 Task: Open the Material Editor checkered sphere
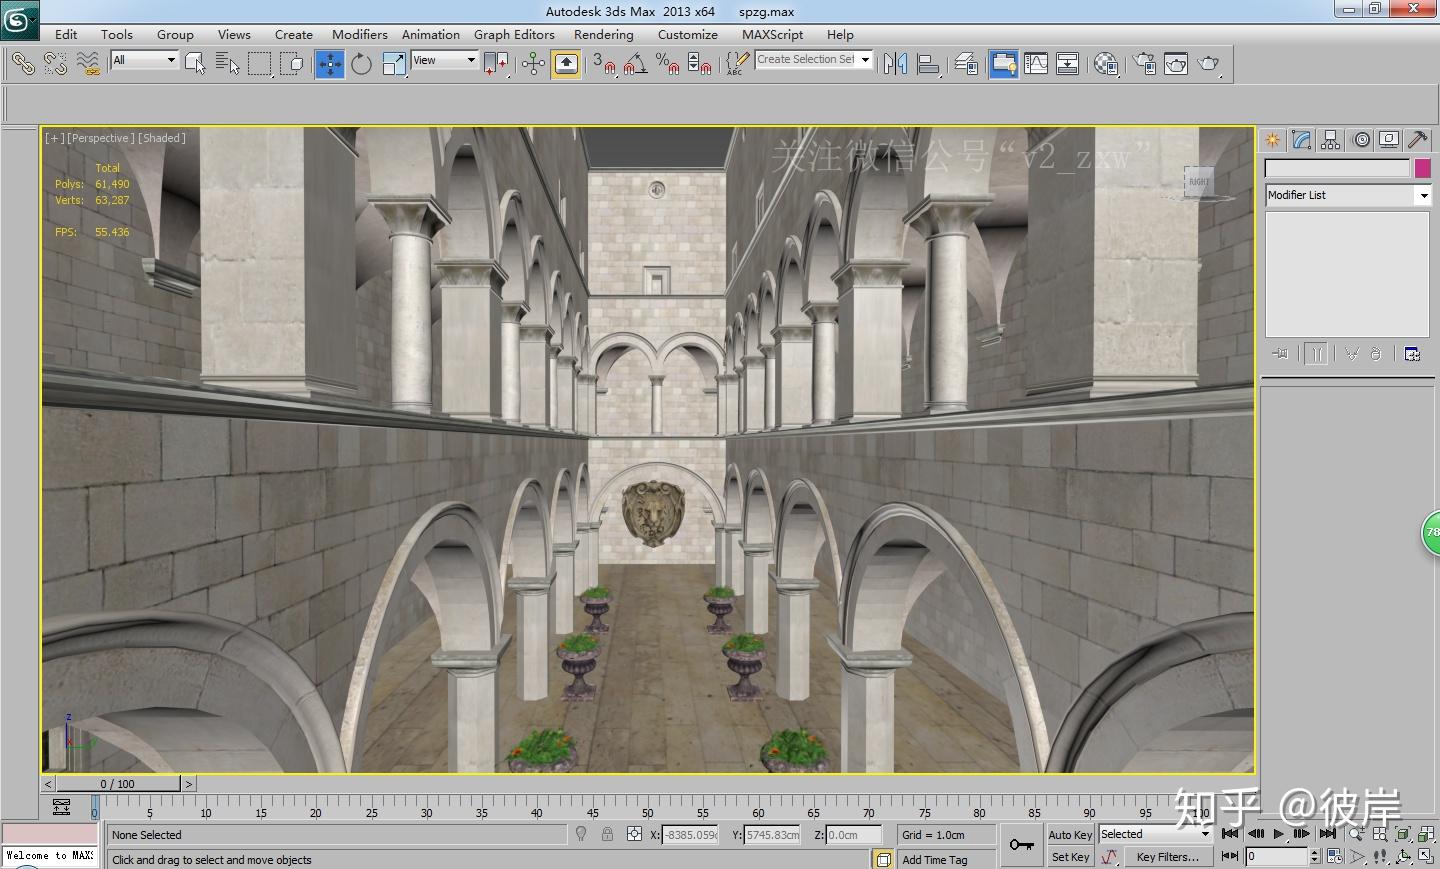(1106, 64)
